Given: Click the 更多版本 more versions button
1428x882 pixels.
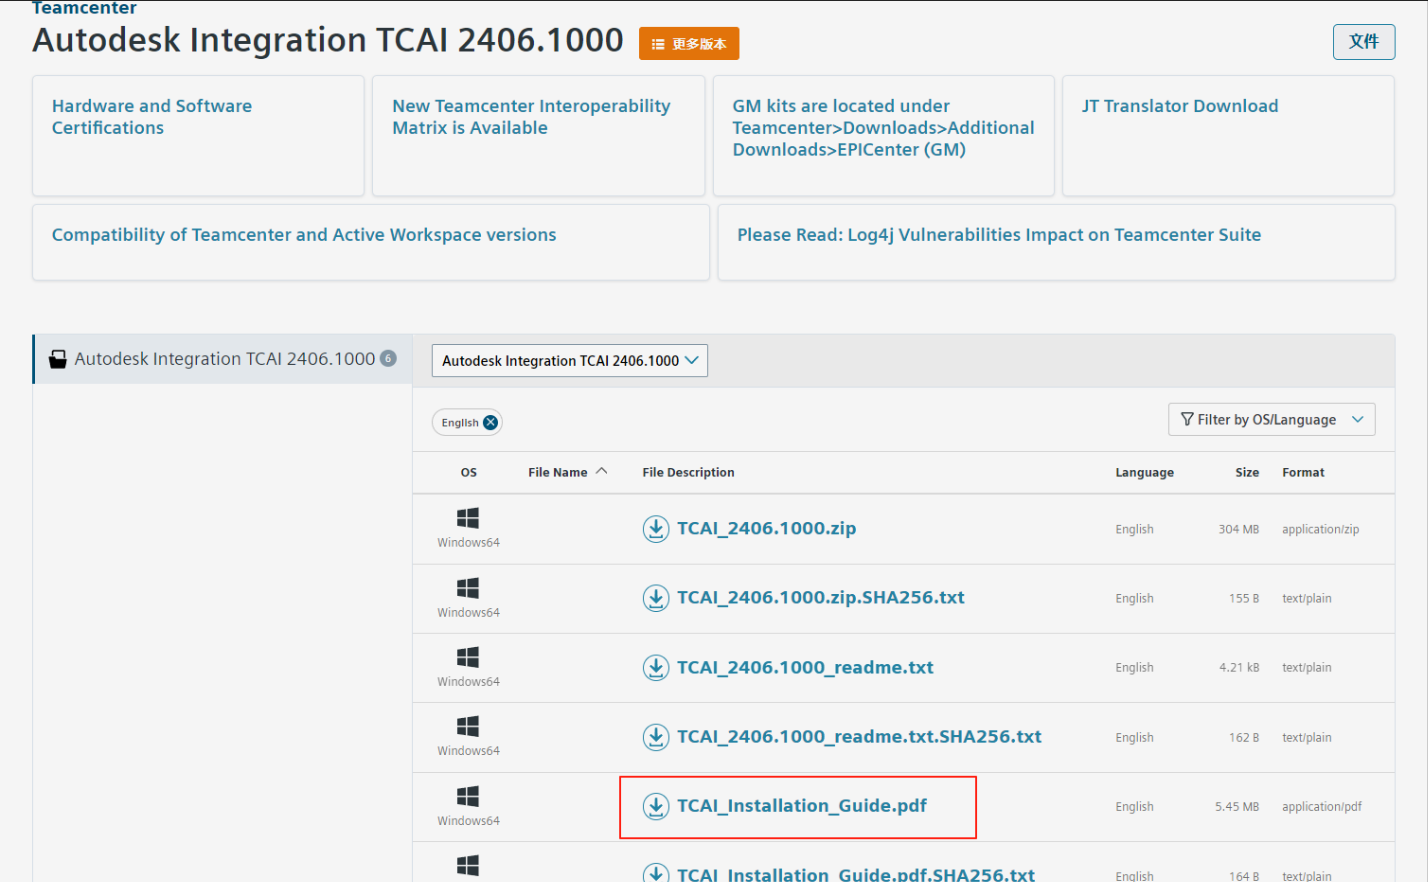Looking at the screenshot, I should [x=689, y=44].
